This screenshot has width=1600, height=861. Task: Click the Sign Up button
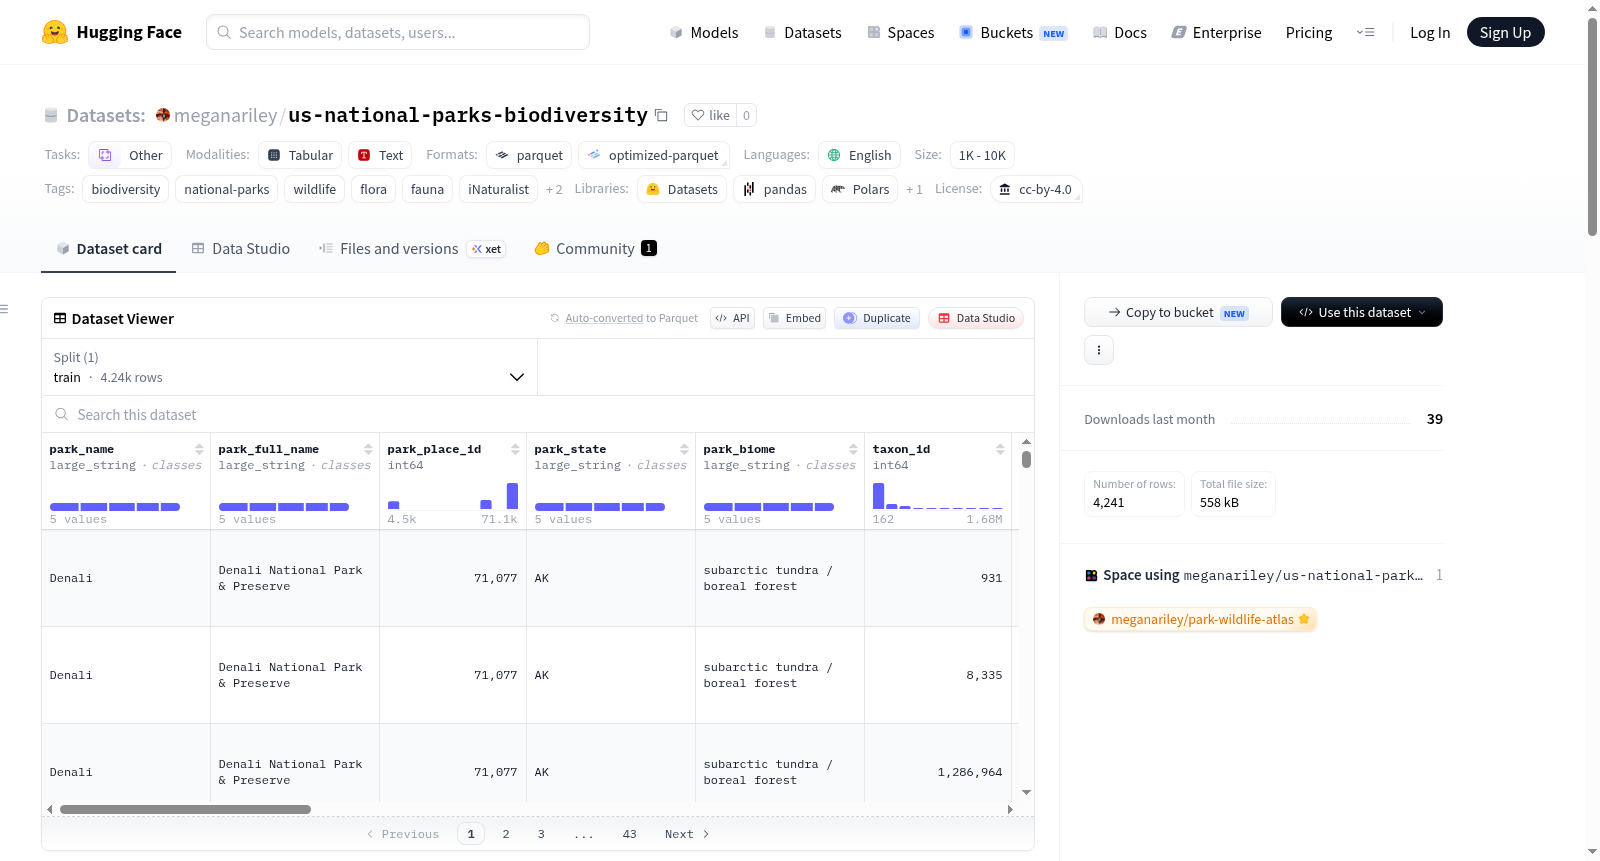coord(1505,32)
